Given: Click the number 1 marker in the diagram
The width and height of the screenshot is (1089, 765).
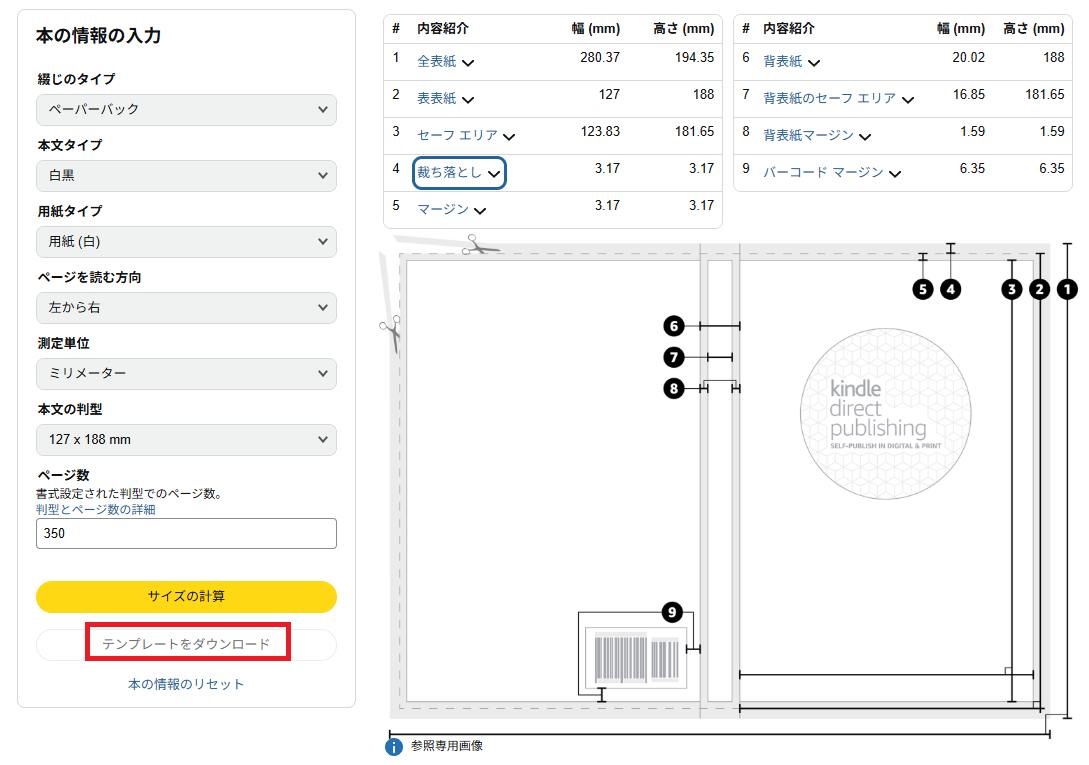Looking at the screenshot, I should coord(1067,289).
